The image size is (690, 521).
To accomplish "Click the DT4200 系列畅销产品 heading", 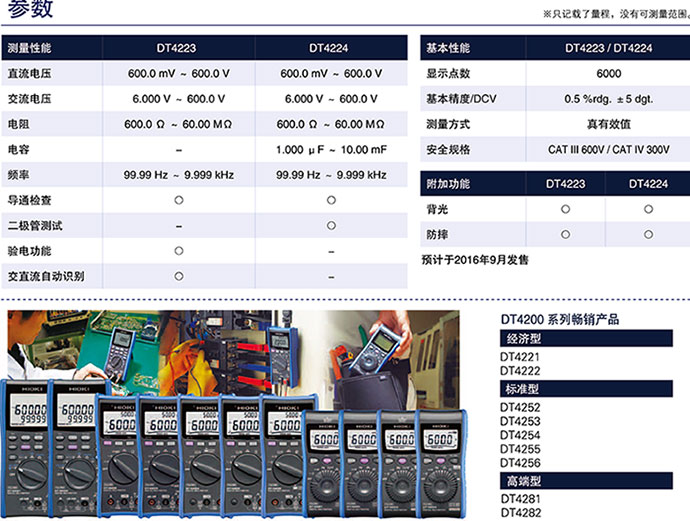I will [x=560, y=319].
